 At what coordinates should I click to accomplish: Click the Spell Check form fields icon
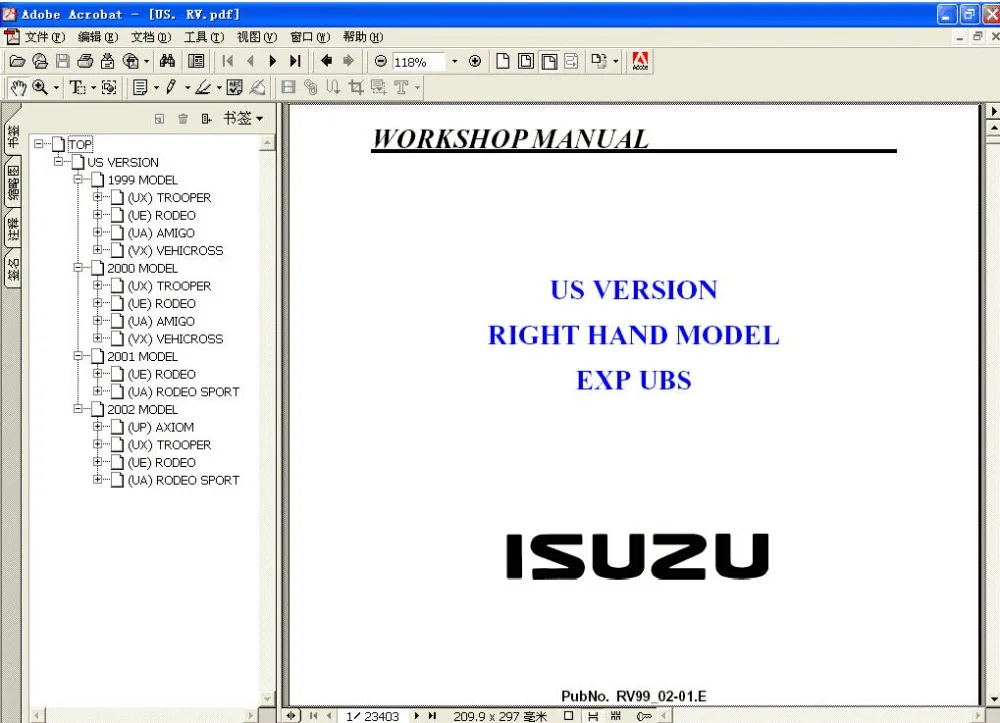(x=235, y=87)
